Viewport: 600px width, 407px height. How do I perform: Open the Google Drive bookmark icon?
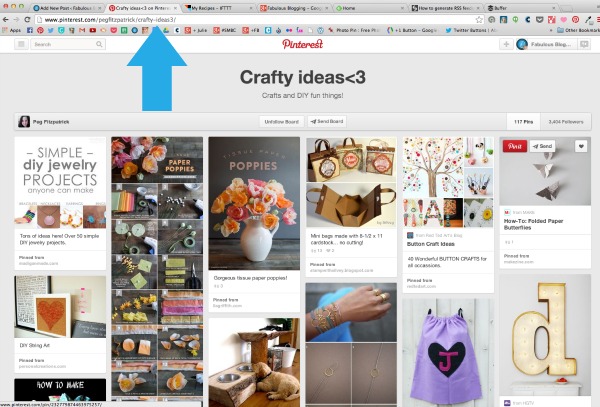[x=166, y=30]
